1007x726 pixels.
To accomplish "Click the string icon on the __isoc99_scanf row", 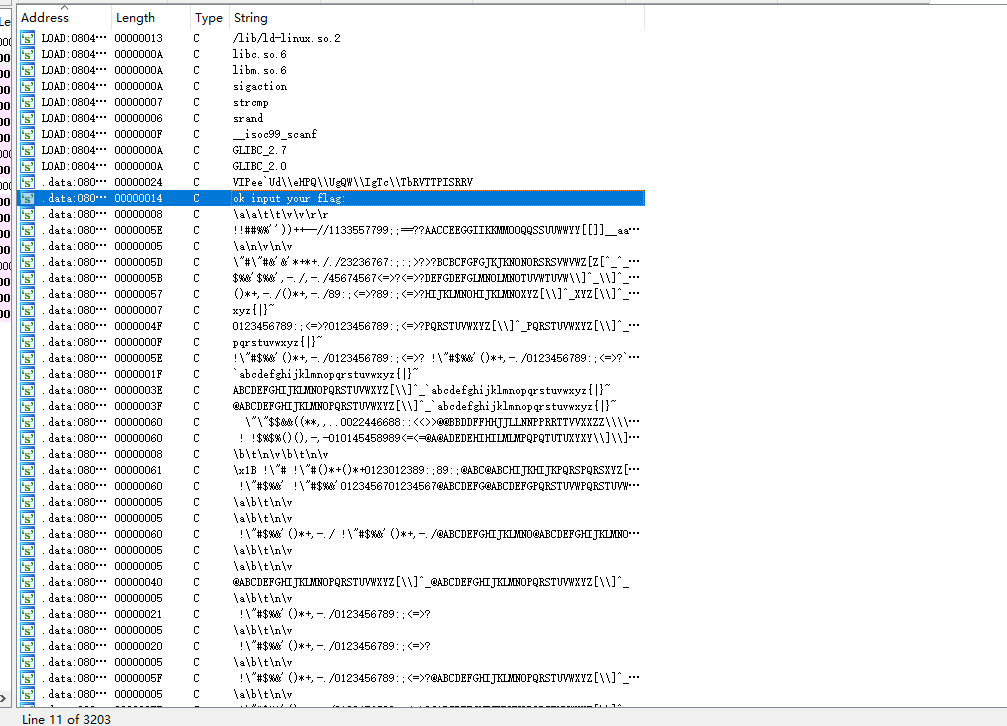I will (x=28, y=134).
